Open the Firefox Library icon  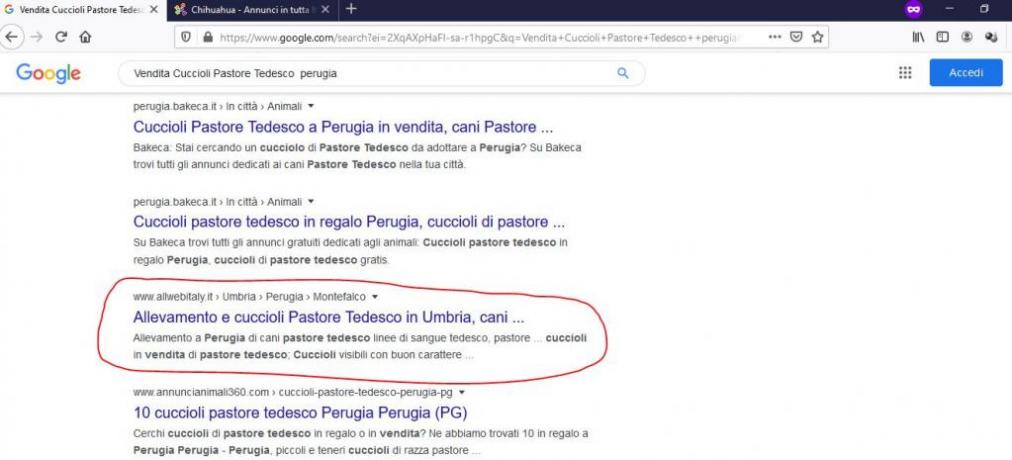[918, 37]
